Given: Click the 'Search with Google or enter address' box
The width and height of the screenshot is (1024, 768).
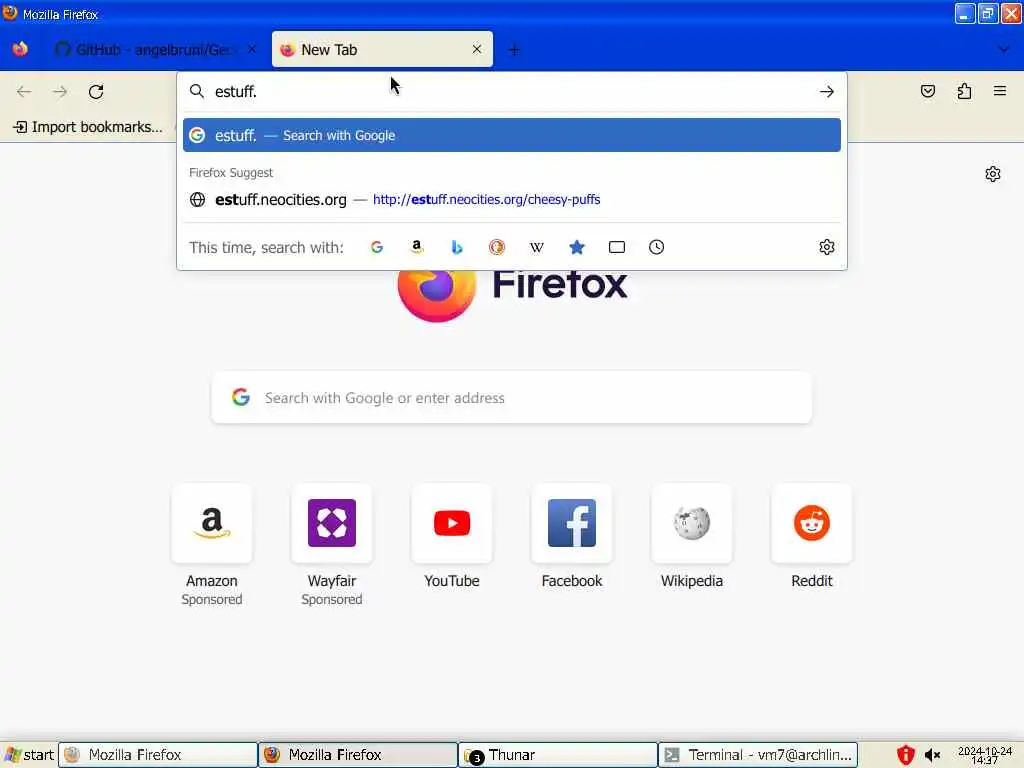Looking at the screenshot, I should pyautogui.click(x=511, y=398).
